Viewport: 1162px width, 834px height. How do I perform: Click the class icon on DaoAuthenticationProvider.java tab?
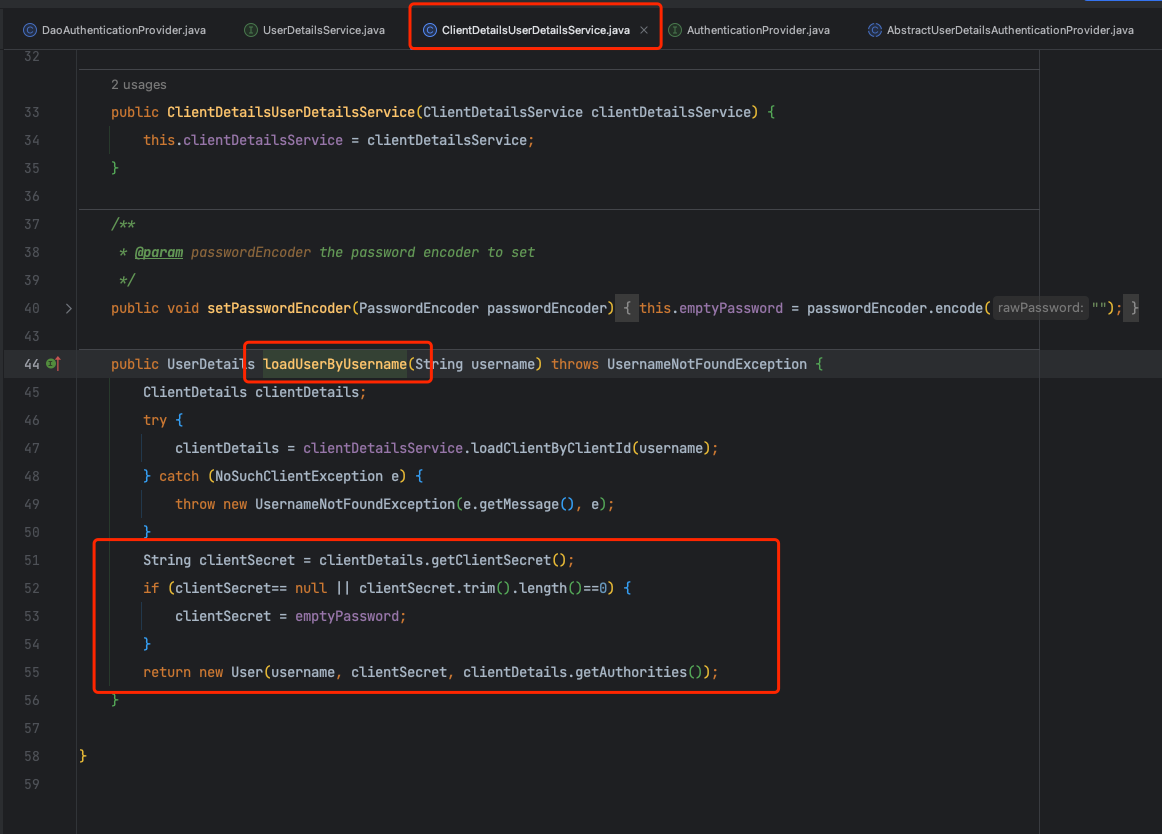pyautogui.click(x=29, y=30)
